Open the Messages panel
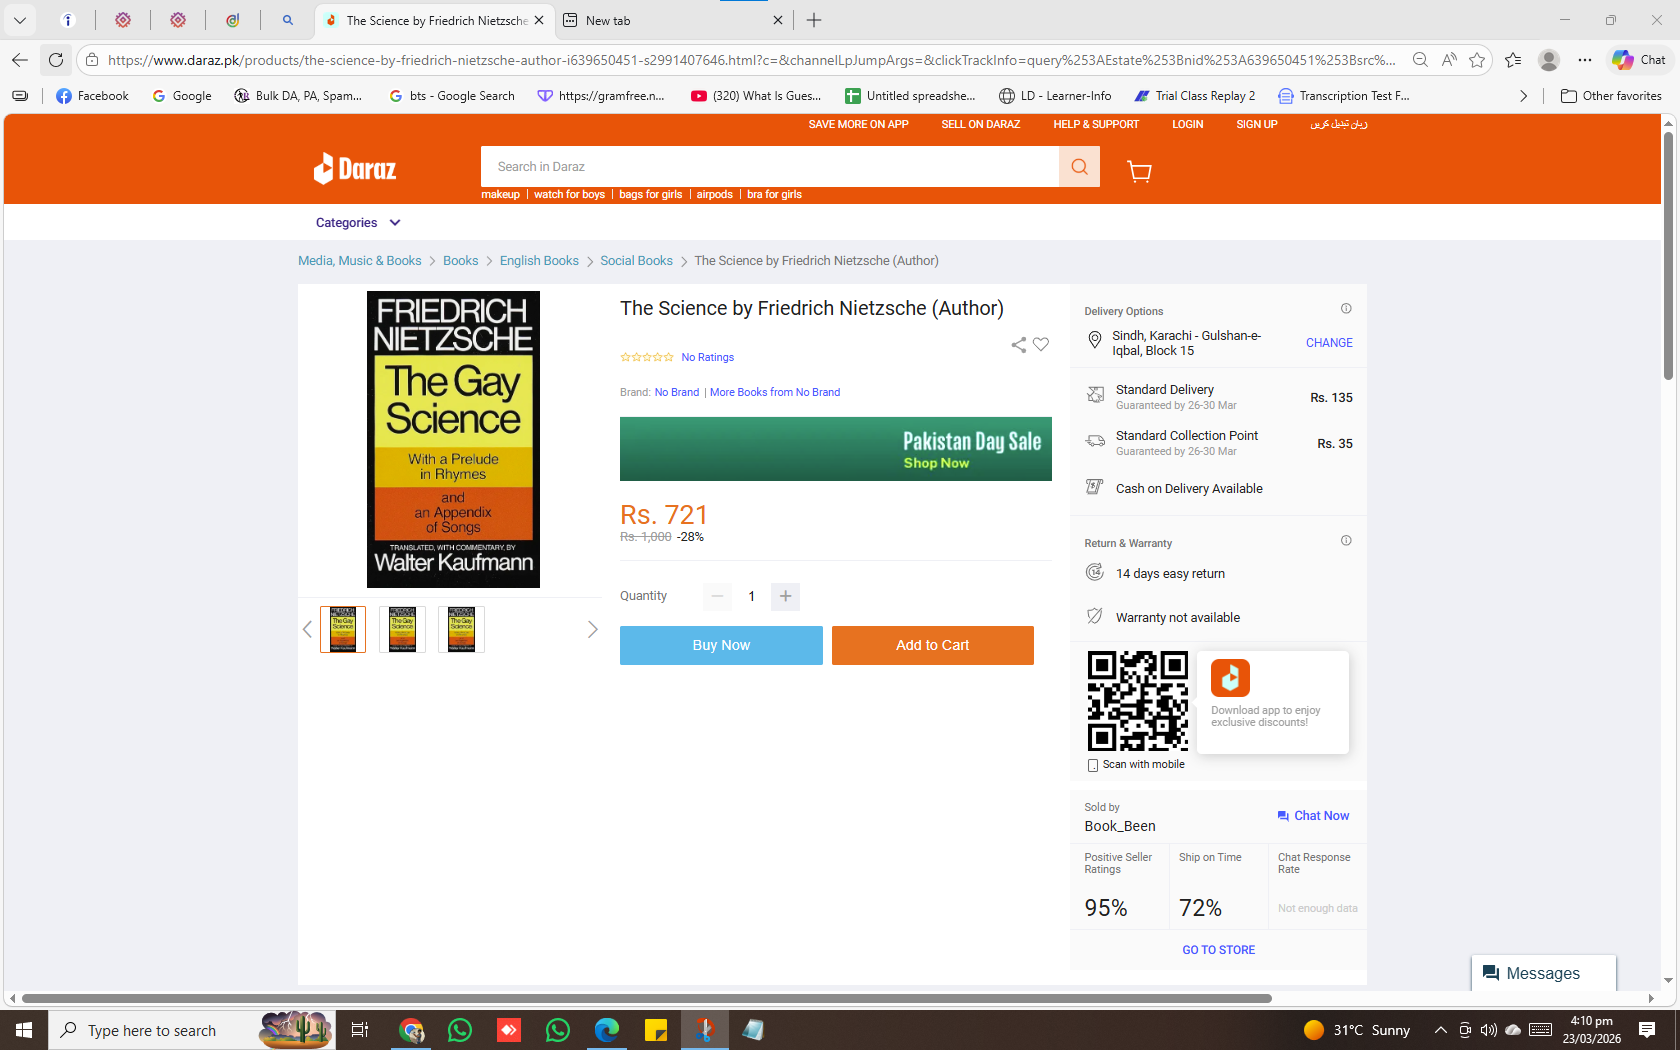Image resolution: width=1680 pixels, height=1050 pixels. point(1544,973)
